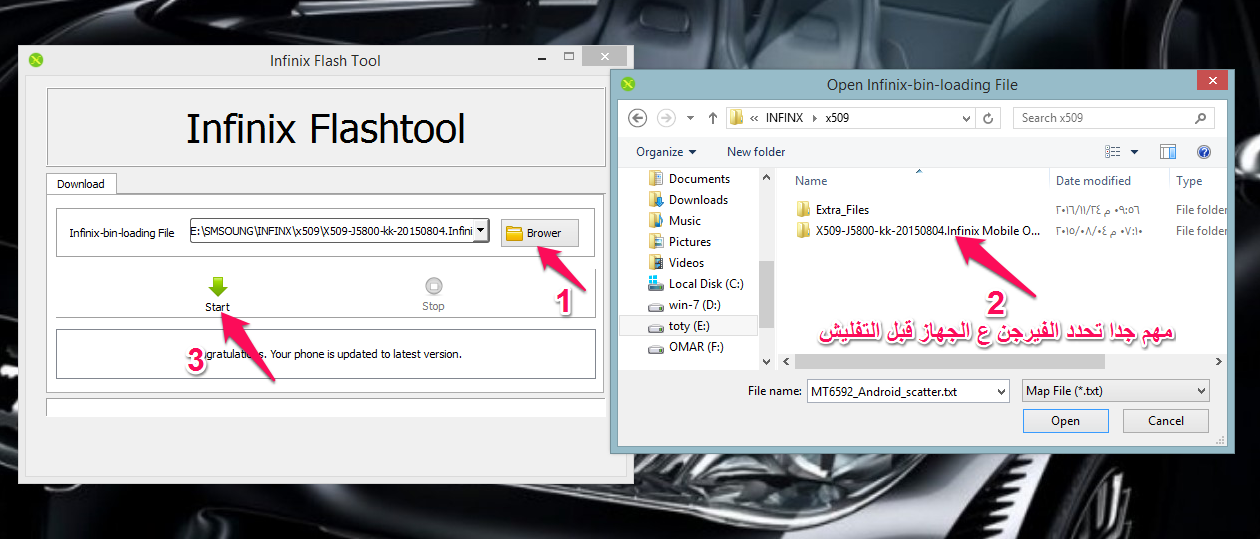Toggle the preview pane icon
The height and width of the screenshot is (539, 1260).
coord(1168,152)
